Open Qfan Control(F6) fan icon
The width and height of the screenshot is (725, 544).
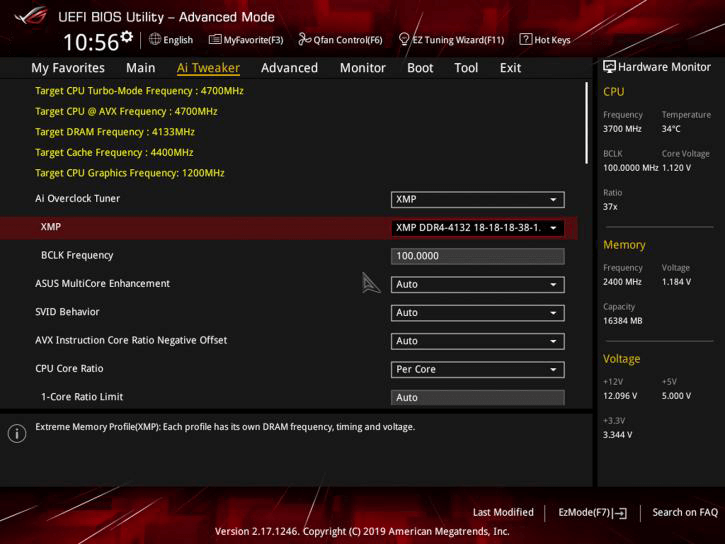pos(305,40)
